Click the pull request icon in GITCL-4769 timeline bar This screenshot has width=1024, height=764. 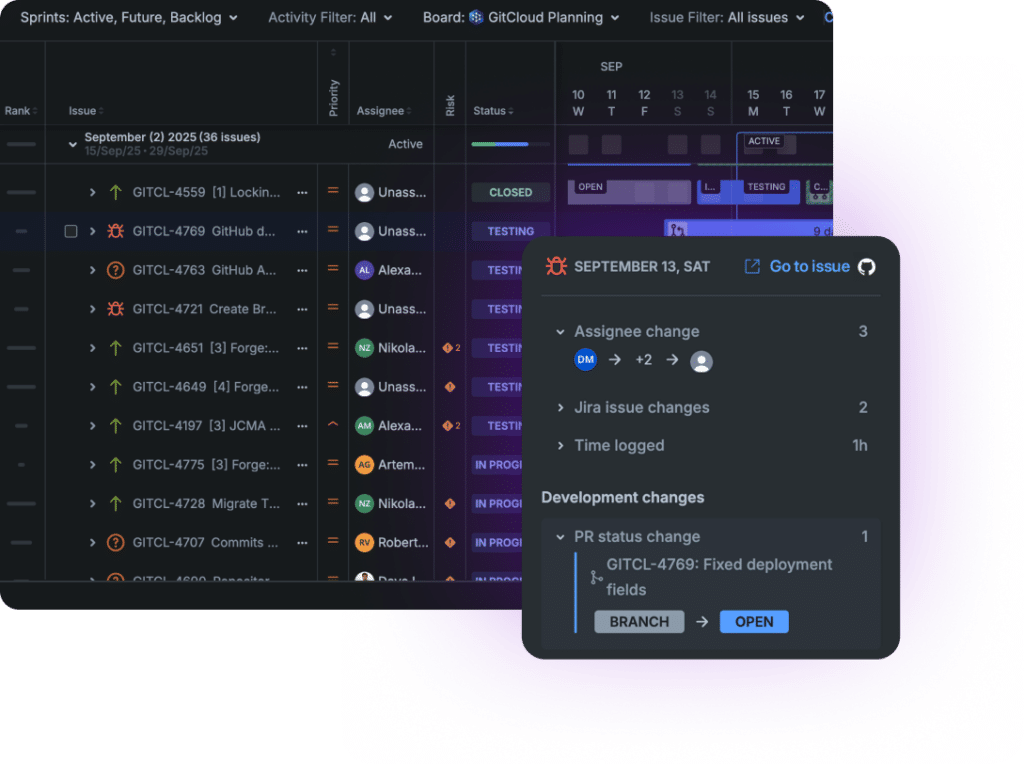click(677, 230)
